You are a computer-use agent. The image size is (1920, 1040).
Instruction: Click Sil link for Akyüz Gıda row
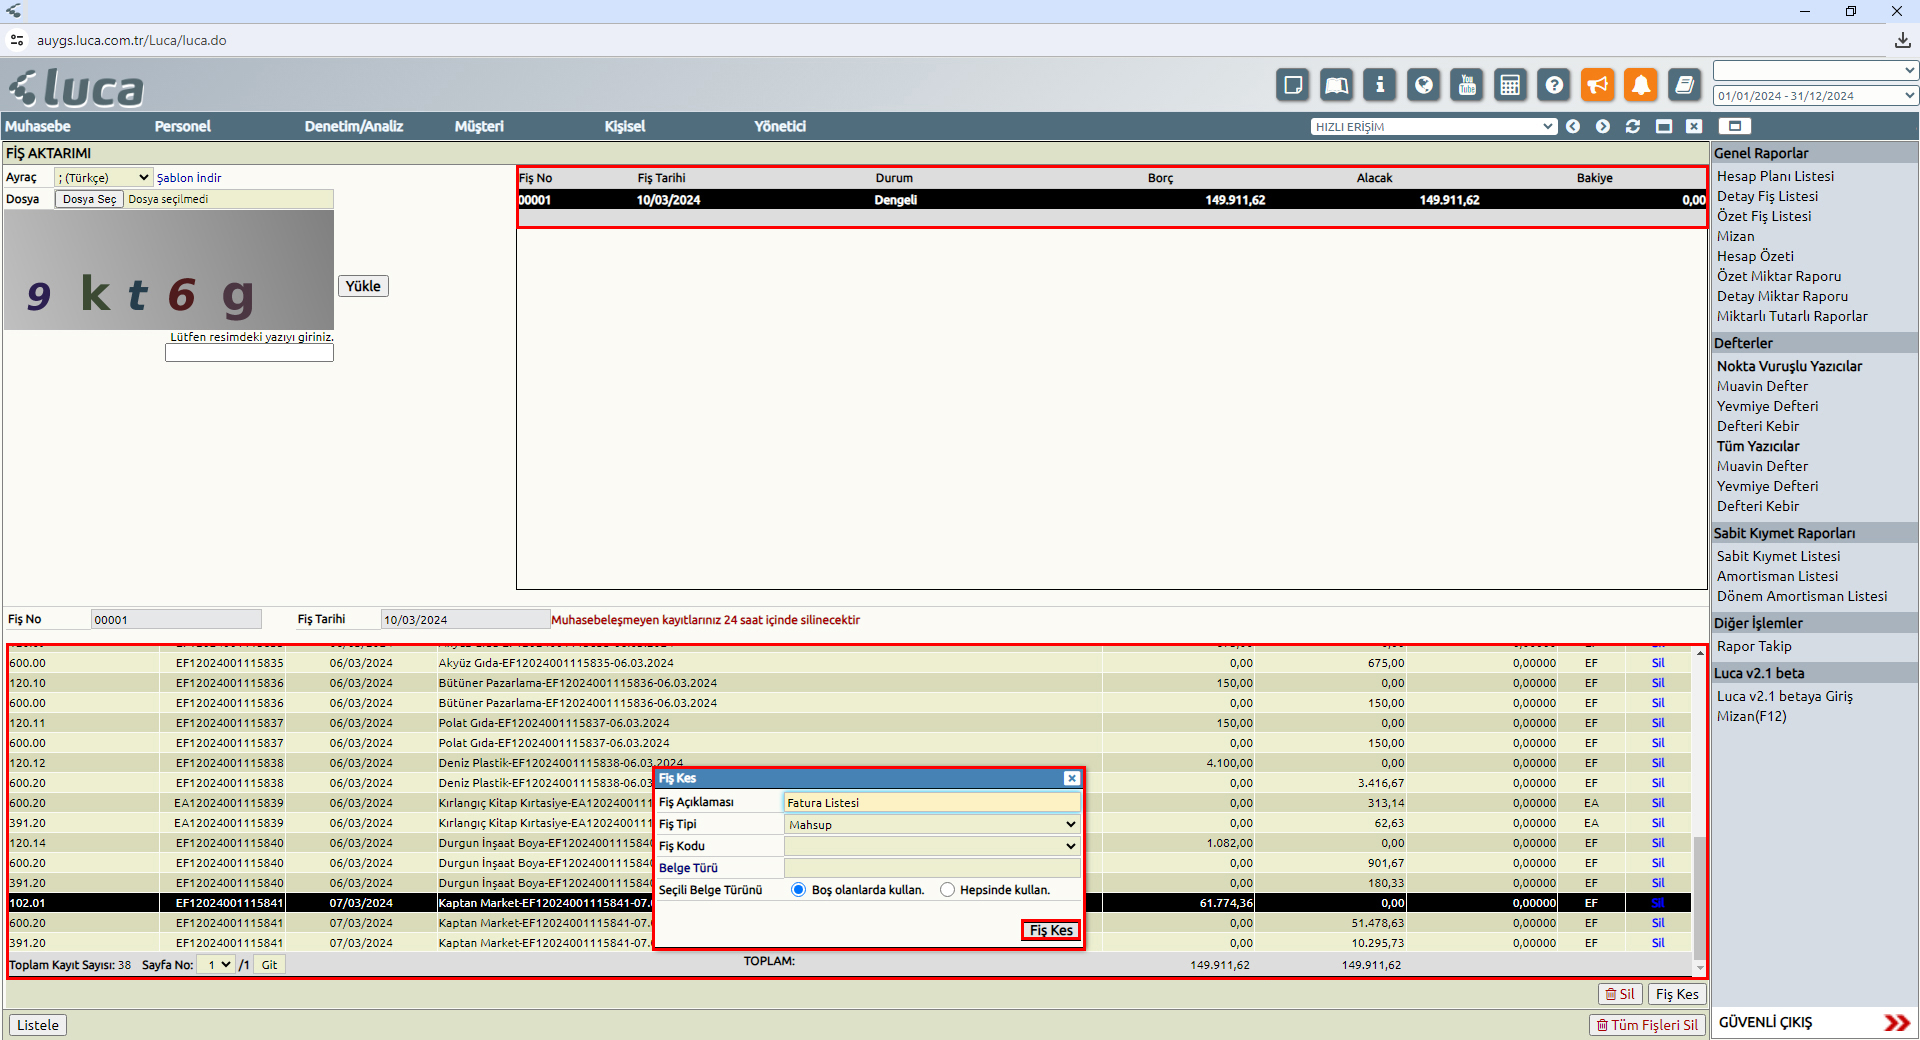pos(1658,663)
